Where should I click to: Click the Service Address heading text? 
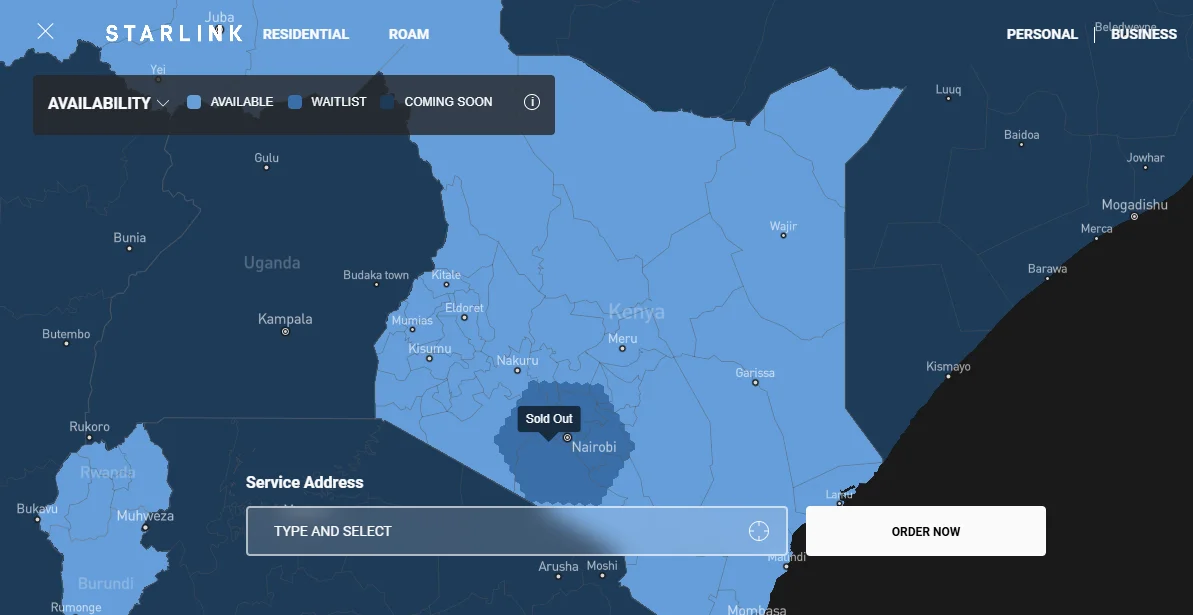tap(304, 483)
